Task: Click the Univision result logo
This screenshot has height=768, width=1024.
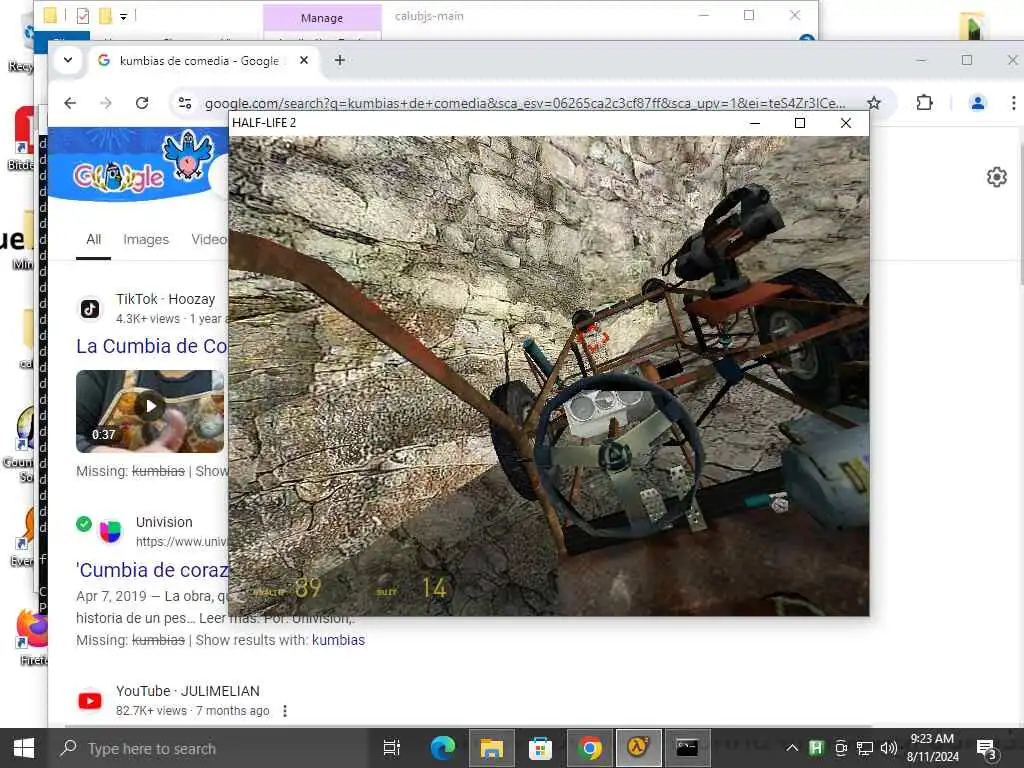Action: coord(110,531)
